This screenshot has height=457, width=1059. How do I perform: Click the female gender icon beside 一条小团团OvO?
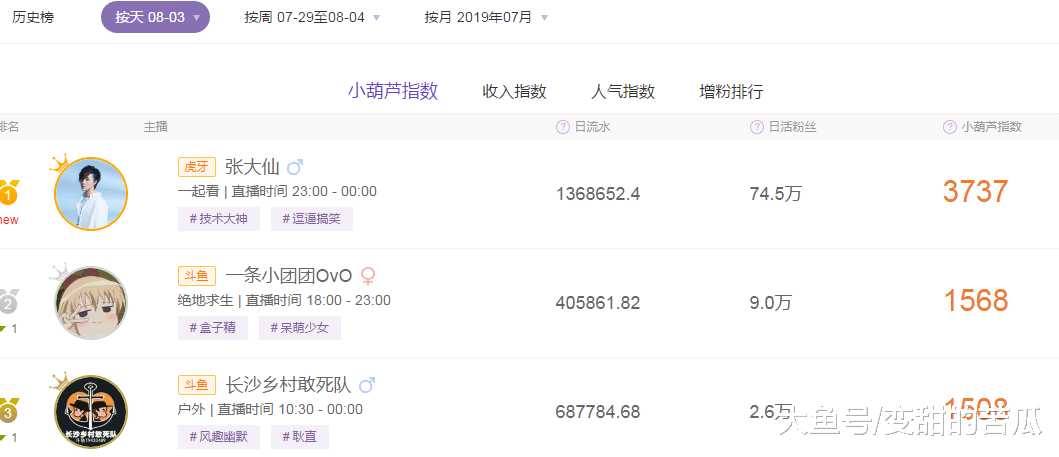[x=368, y=275]
